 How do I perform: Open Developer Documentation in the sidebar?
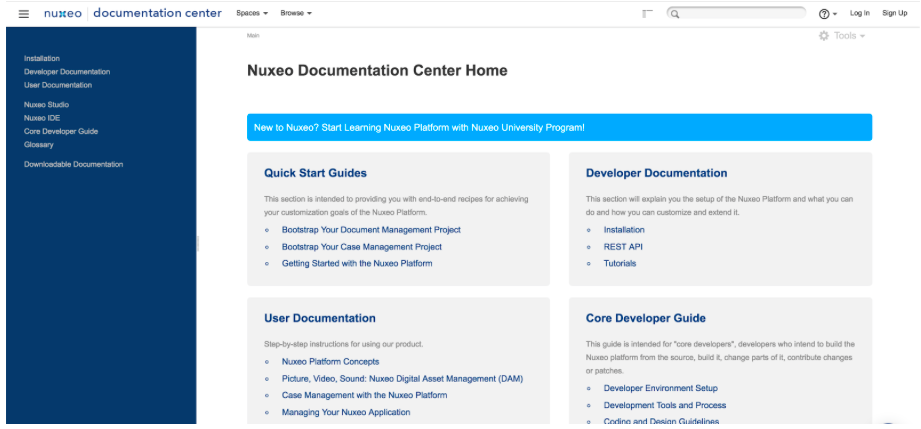coord(67,72)
